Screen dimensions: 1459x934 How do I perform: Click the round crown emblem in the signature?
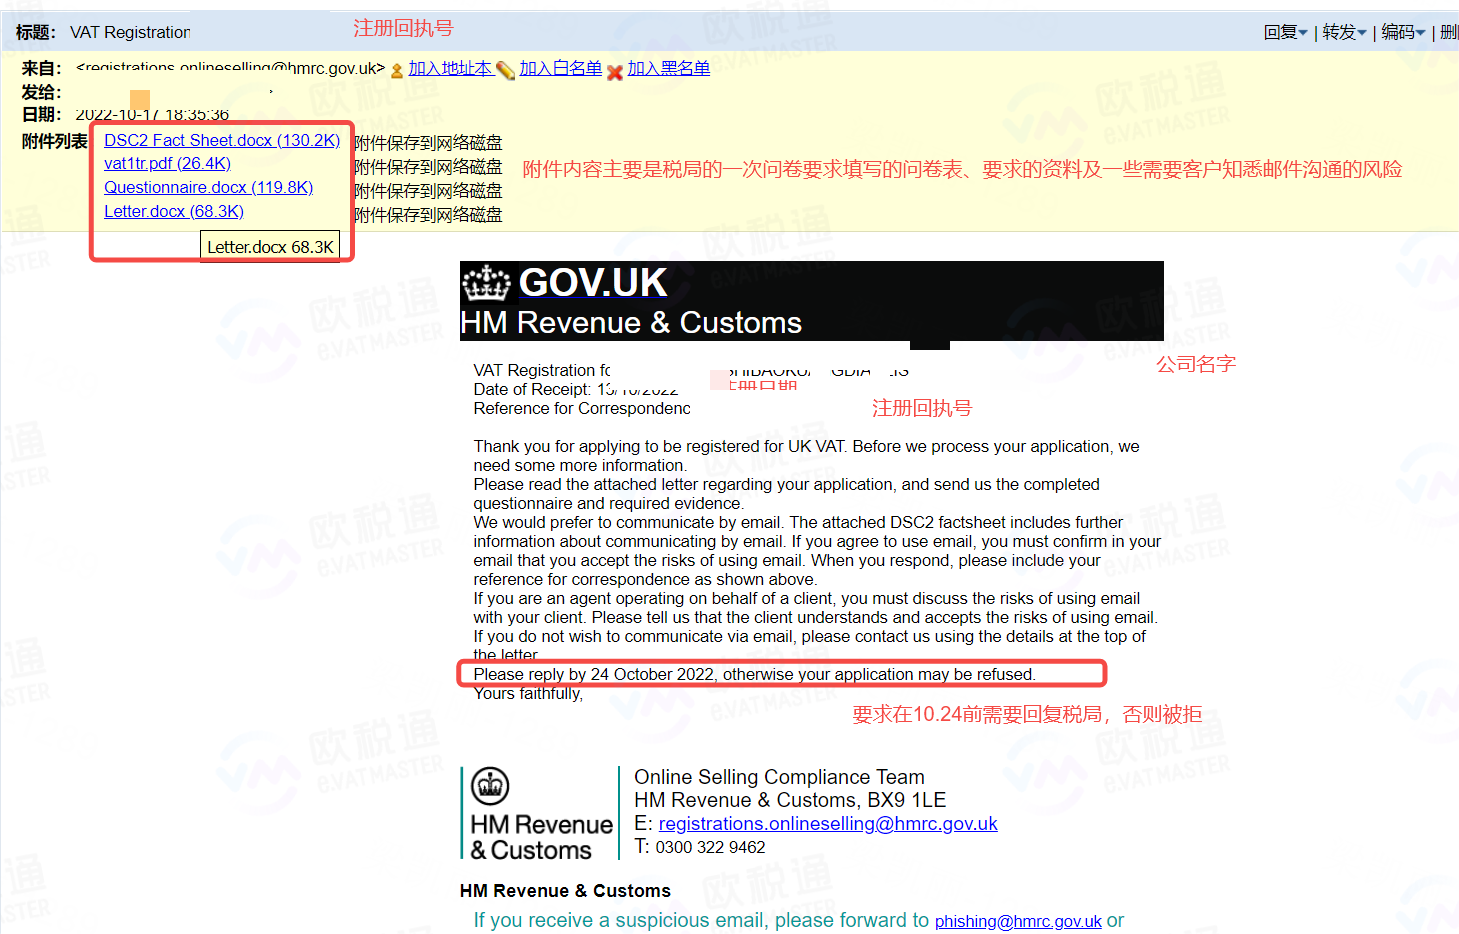pos(490,786)
